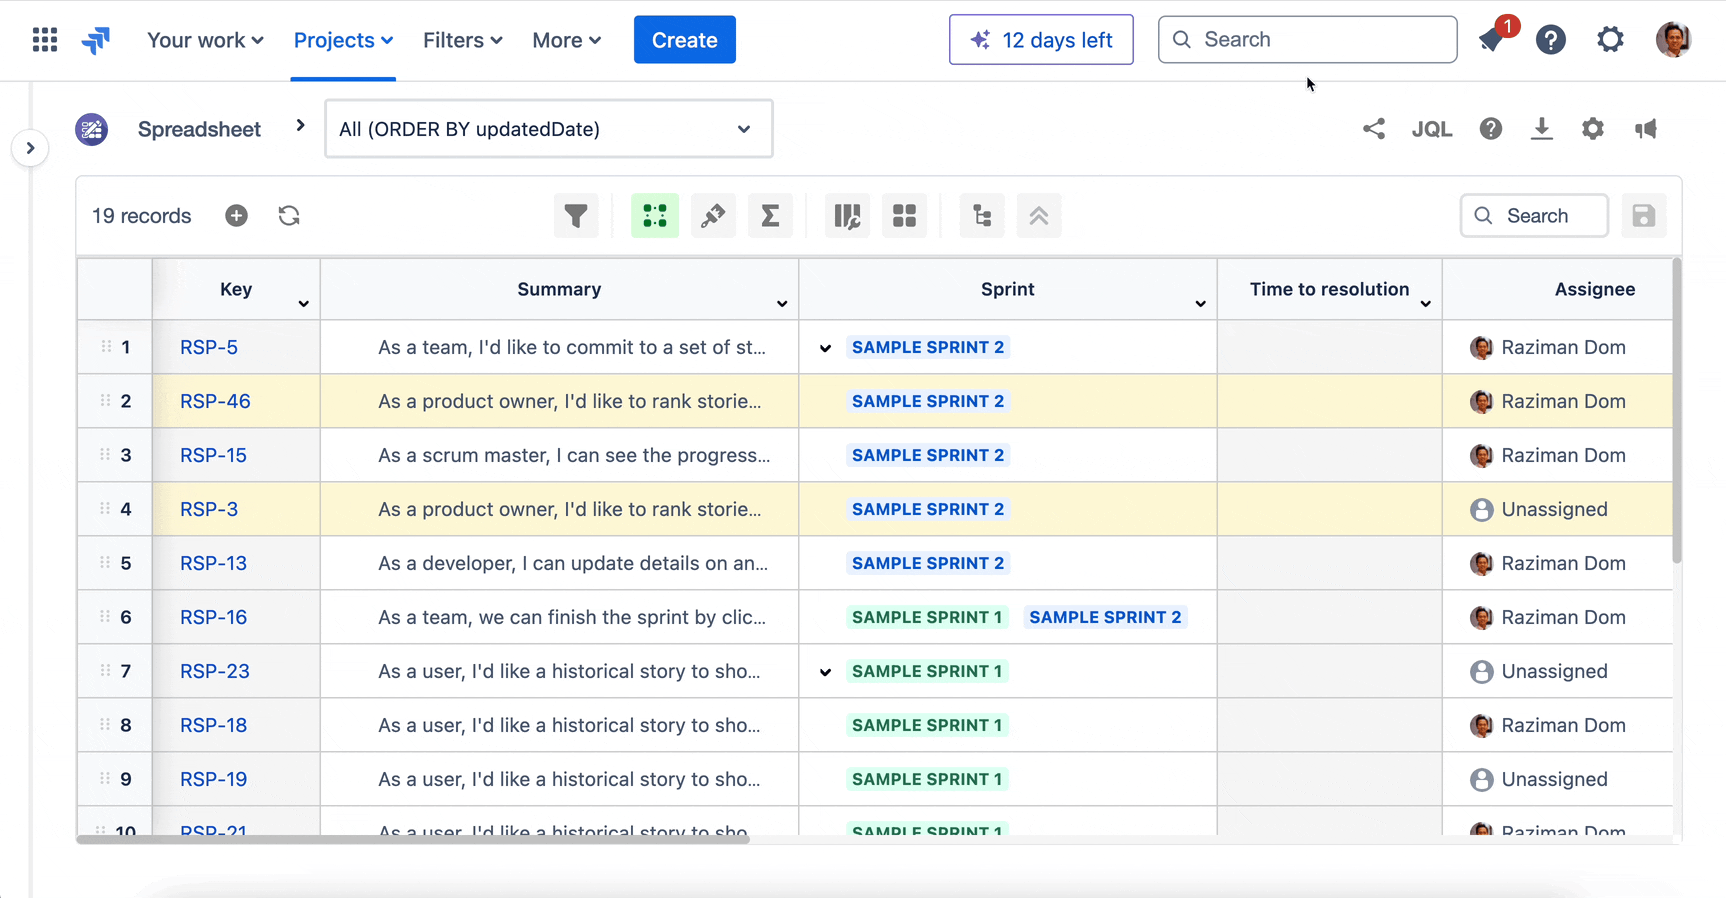This screenshot has width=1726, height=898.
Task: Toggle the hierarchy tree view icon
Action: [982, 216]
